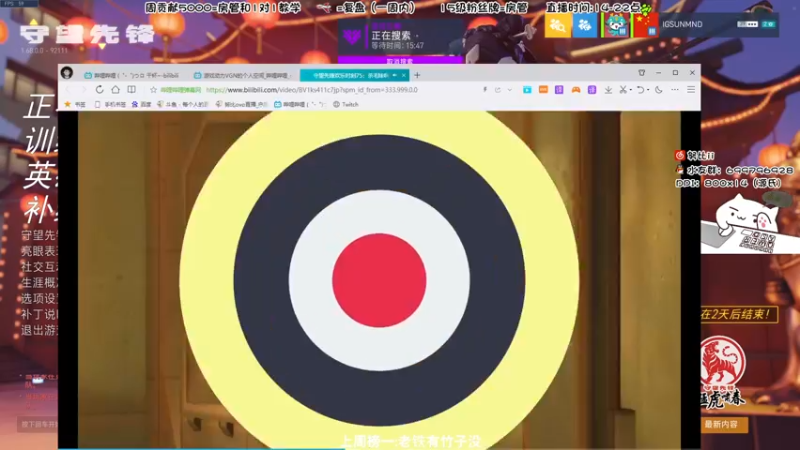The width and height of the screenshot is (800, 450).
Task: Click the lightning speed-mode icon in address bar
Action: pyautogui.click(x=485, y=90)
